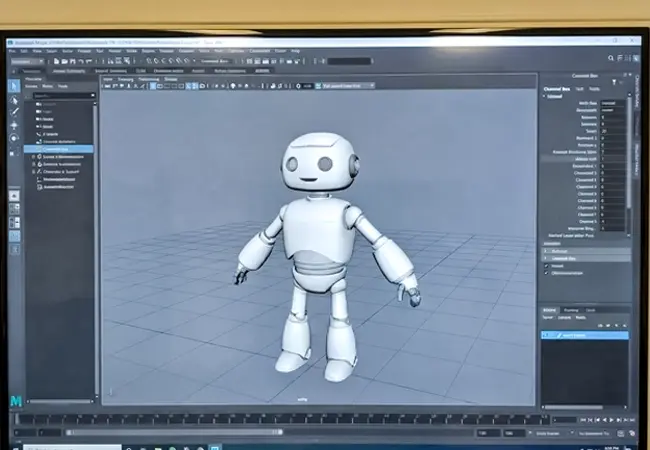Toggle visibility box on the highlighted layer row
Screen dimensions: 650x450
[546, 335]
